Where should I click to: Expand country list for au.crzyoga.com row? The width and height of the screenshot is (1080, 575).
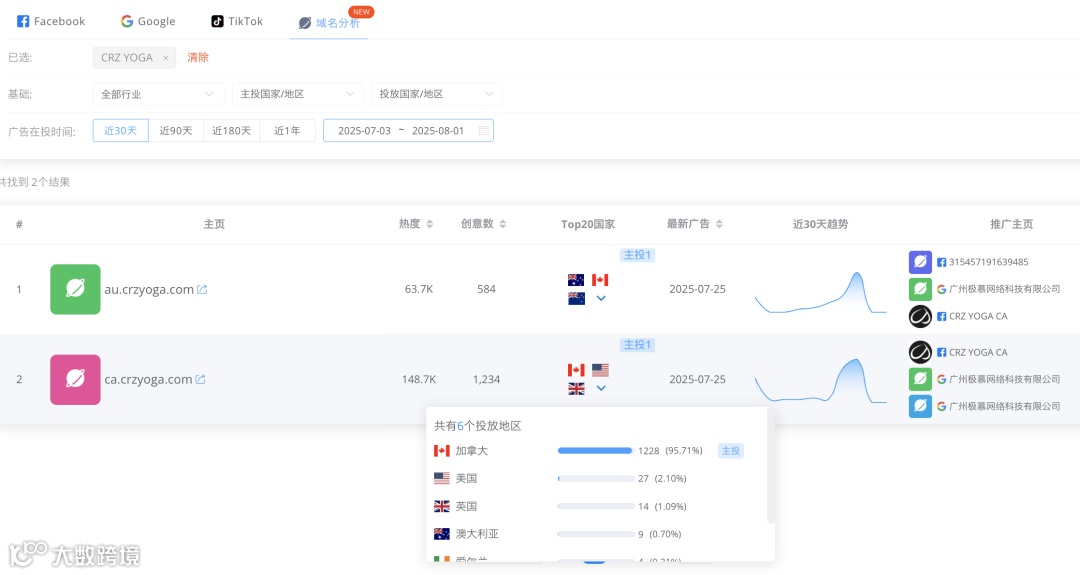(601, 298)
